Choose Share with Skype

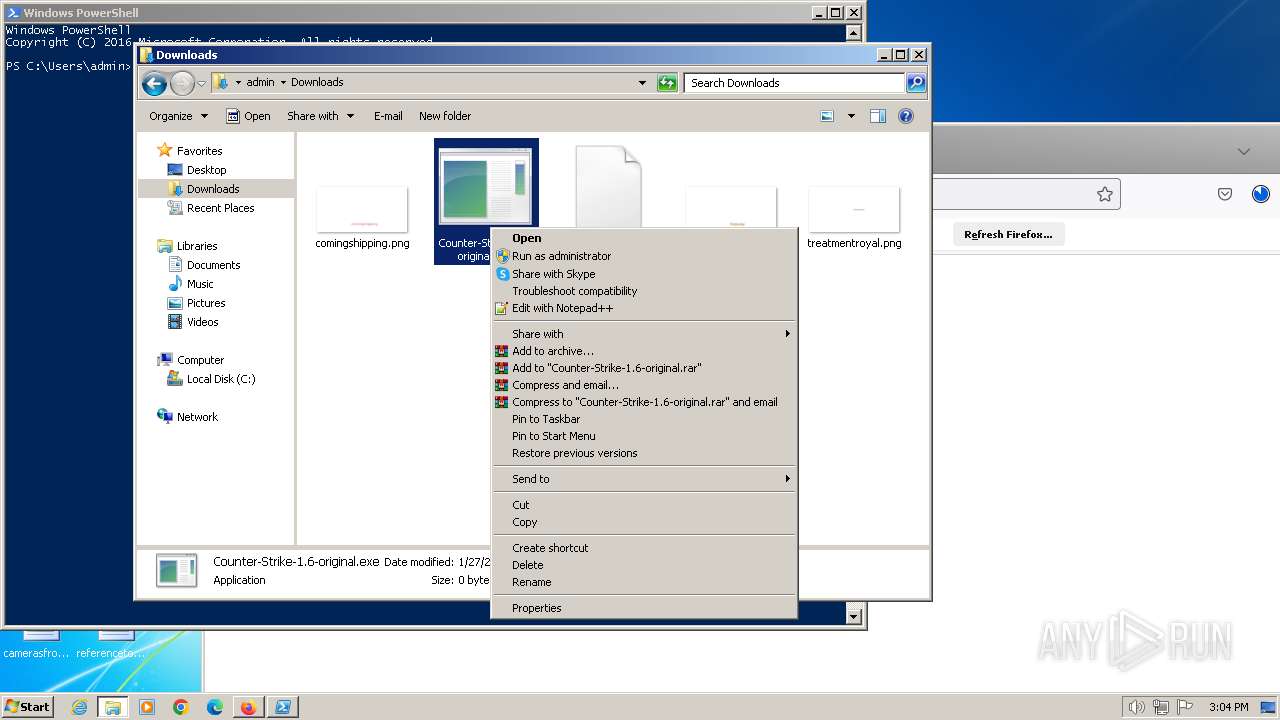[644, 274]
